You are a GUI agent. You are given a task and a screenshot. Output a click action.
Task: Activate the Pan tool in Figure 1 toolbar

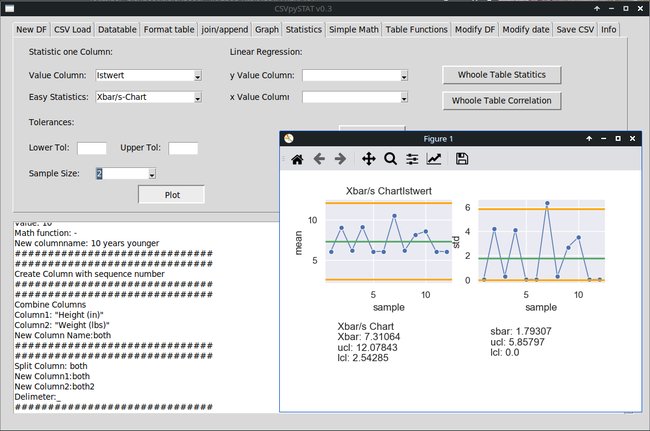[369, 159]
